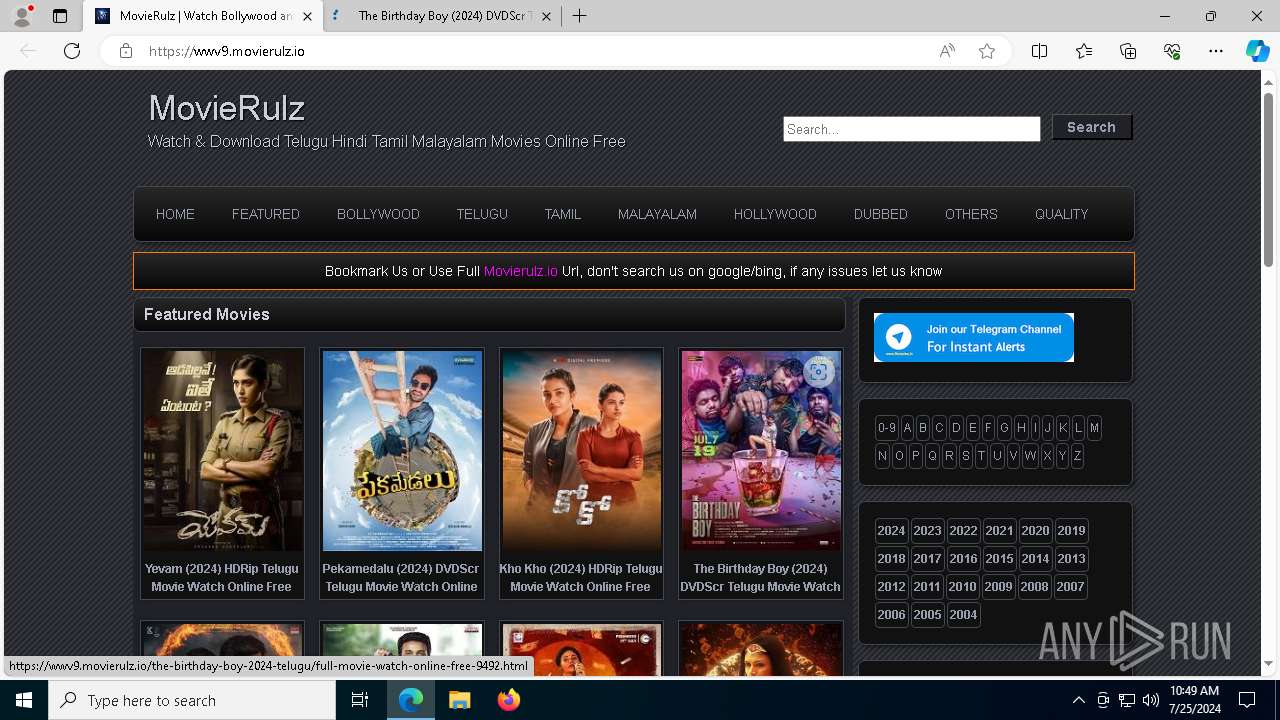Click the Windows taskbar search box
The height and width of the screenshot is (720, 1280).
pos(192,700)
